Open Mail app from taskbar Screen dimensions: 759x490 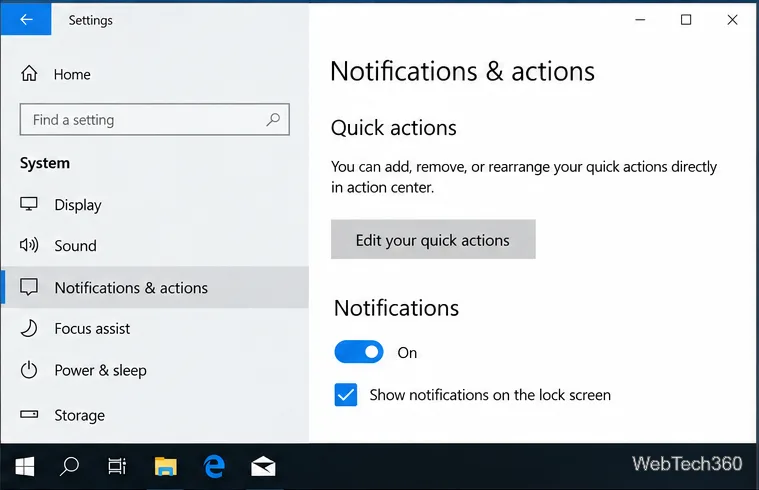[263, 467]
